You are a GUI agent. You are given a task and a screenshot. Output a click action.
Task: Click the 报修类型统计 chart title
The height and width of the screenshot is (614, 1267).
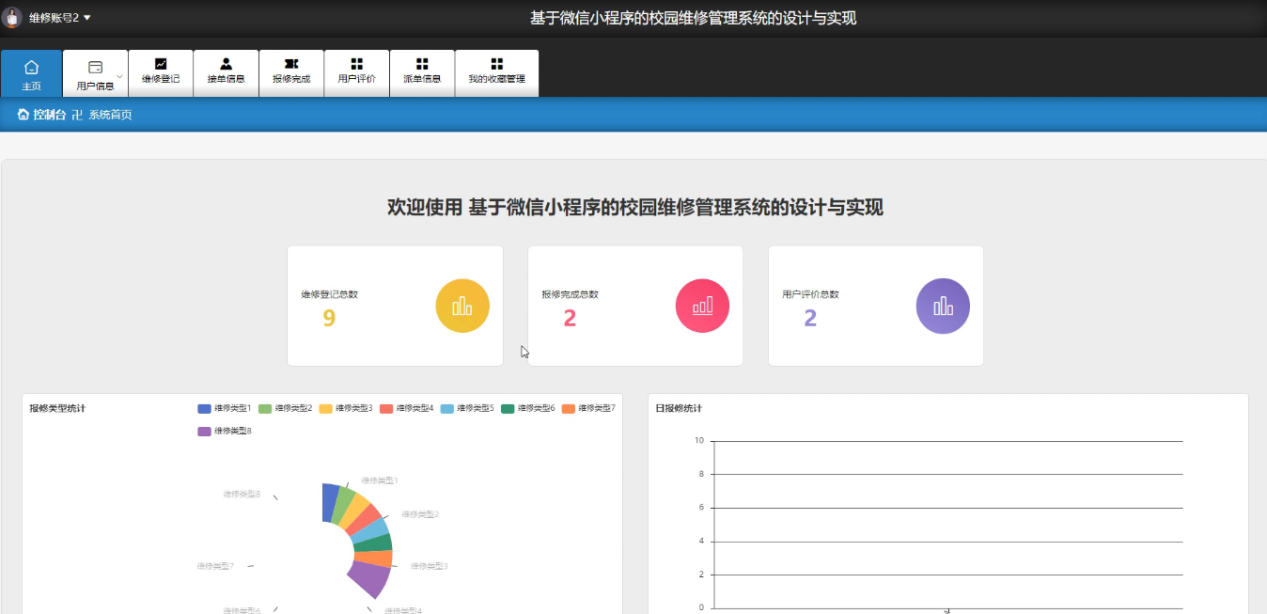click(57, 408)
